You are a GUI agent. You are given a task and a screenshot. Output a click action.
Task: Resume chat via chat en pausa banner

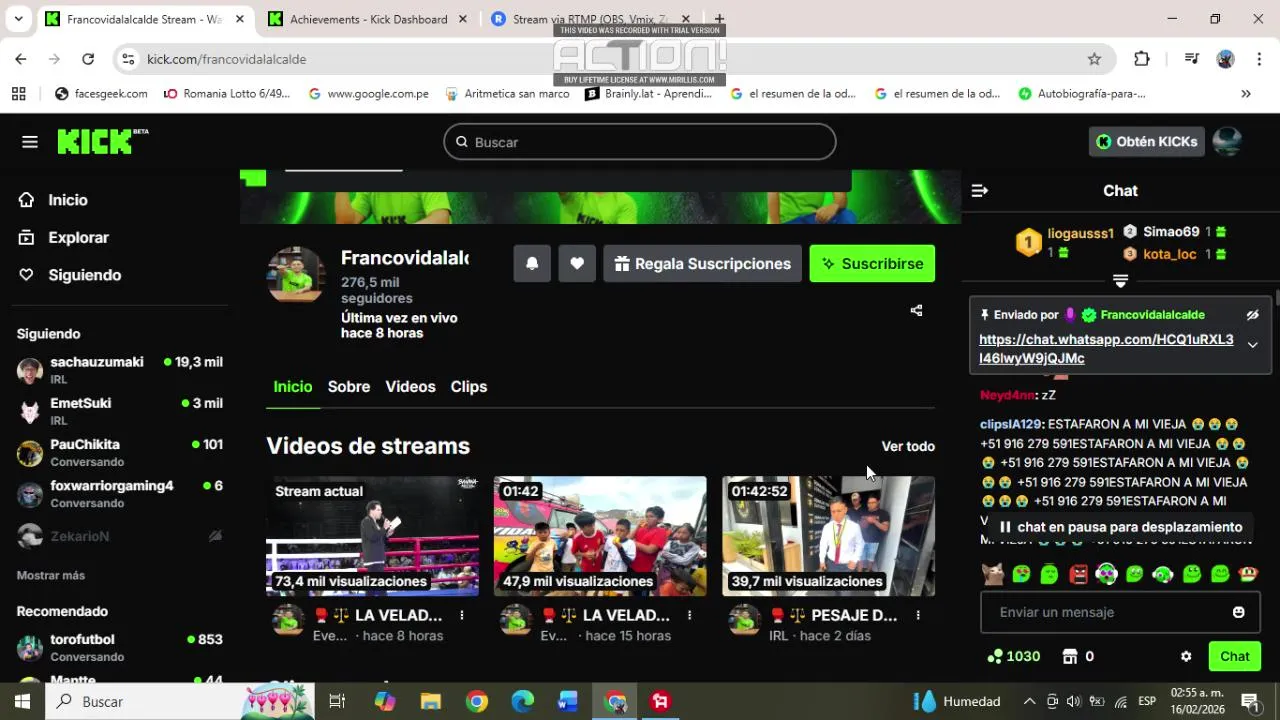(1120, 527)
